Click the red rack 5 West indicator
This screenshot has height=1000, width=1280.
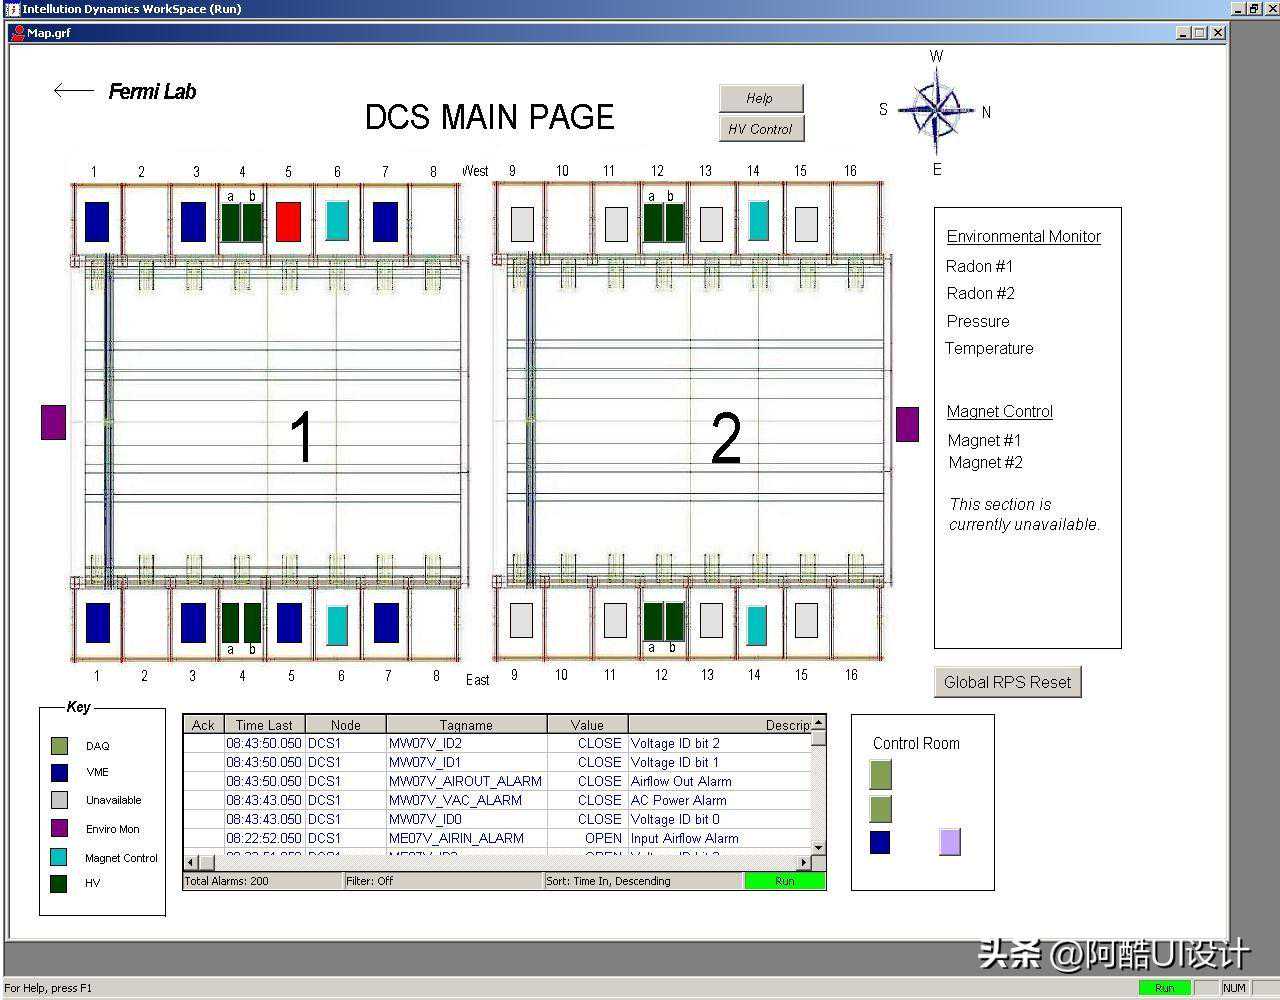[x=288, y=222]
